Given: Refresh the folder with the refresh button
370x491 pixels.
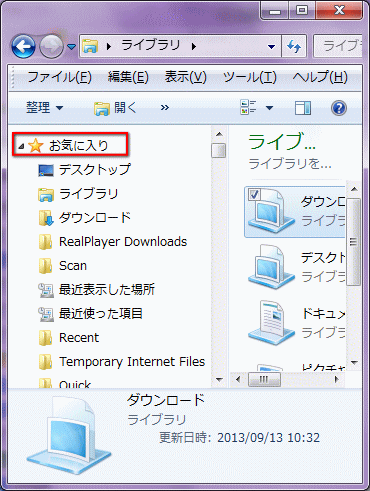Looking at the screenshot, I should click(x=294, y=46).
